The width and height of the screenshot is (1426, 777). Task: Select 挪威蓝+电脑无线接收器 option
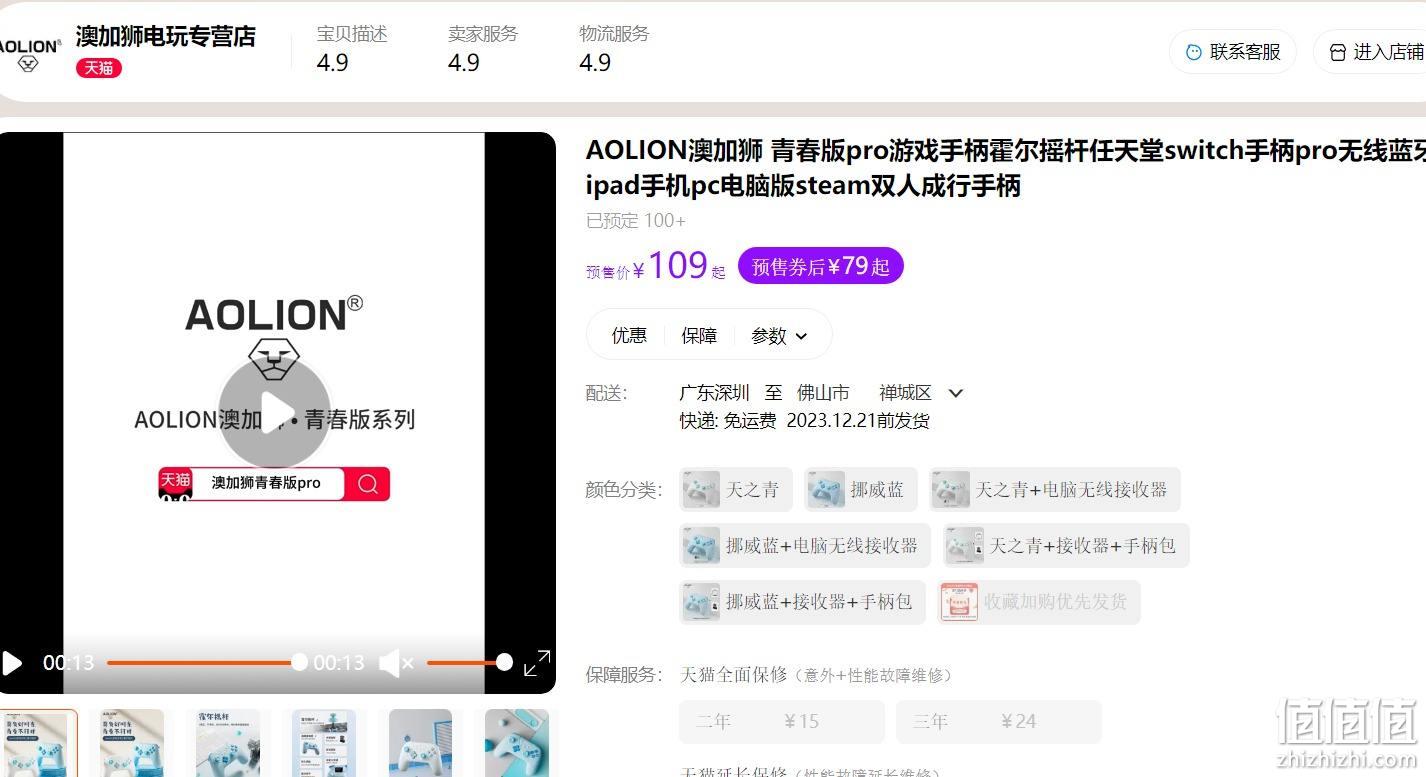804,546
